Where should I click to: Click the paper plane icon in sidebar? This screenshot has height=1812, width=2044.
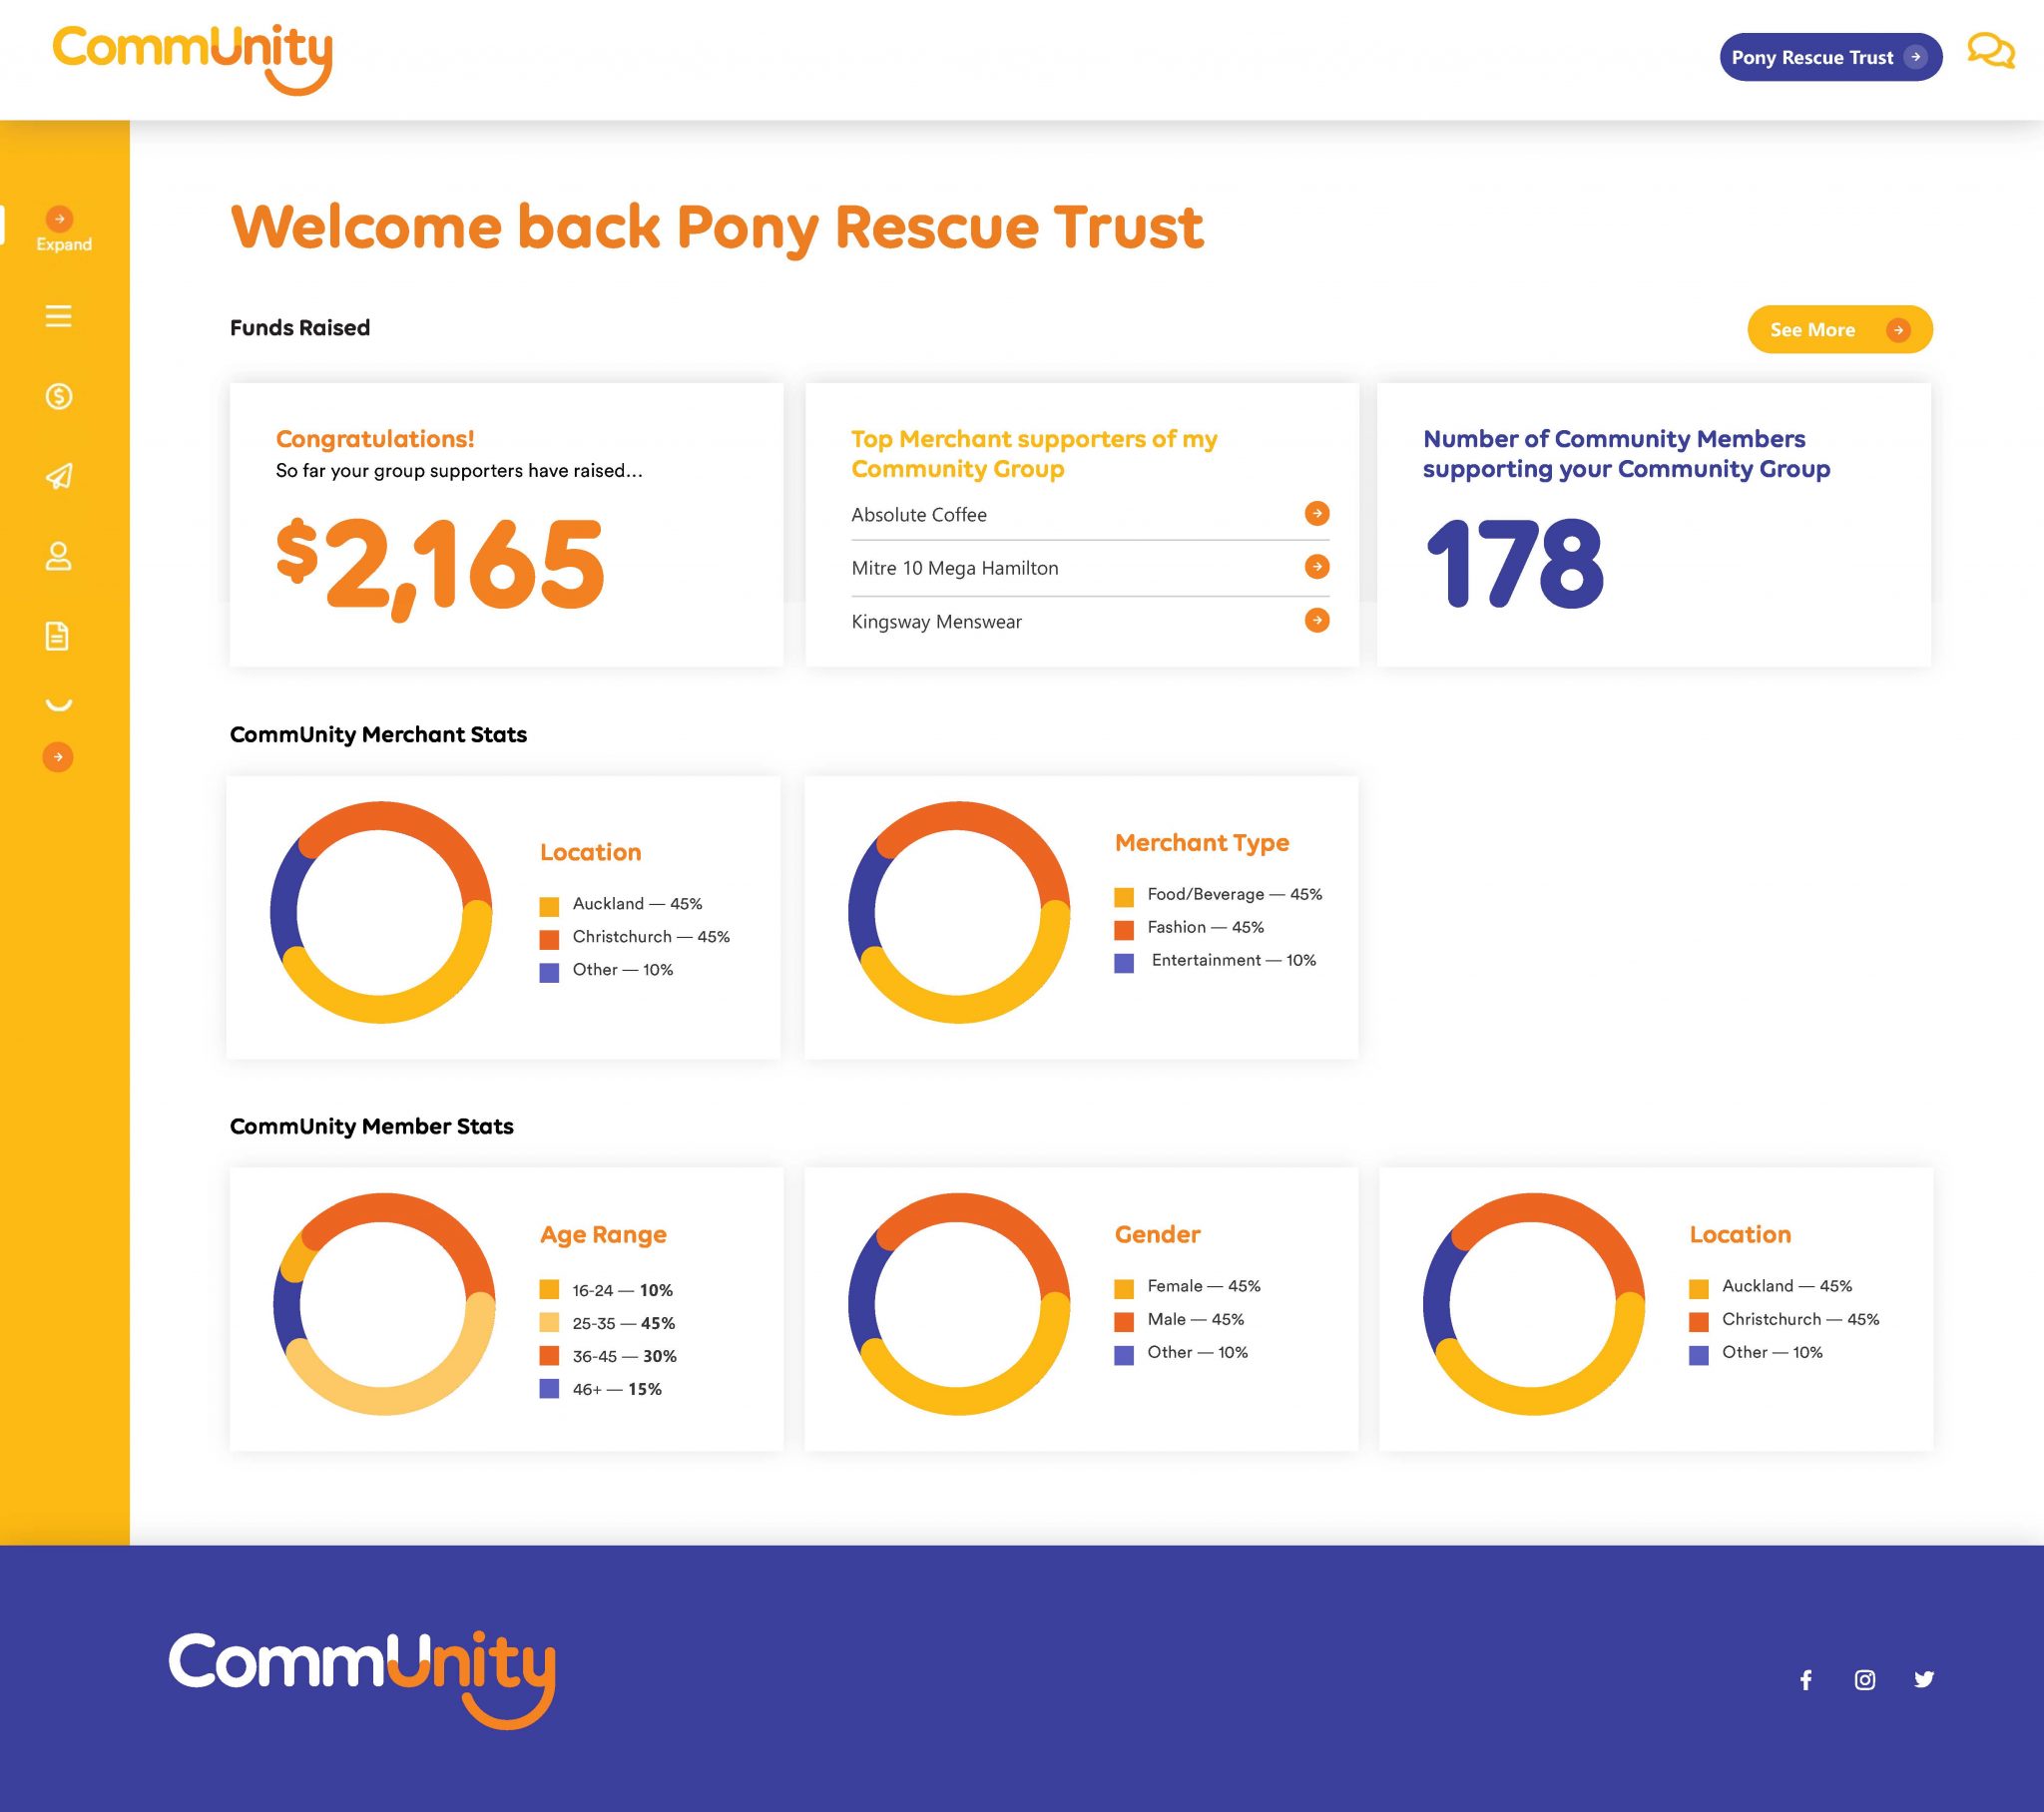click(59, 476)
